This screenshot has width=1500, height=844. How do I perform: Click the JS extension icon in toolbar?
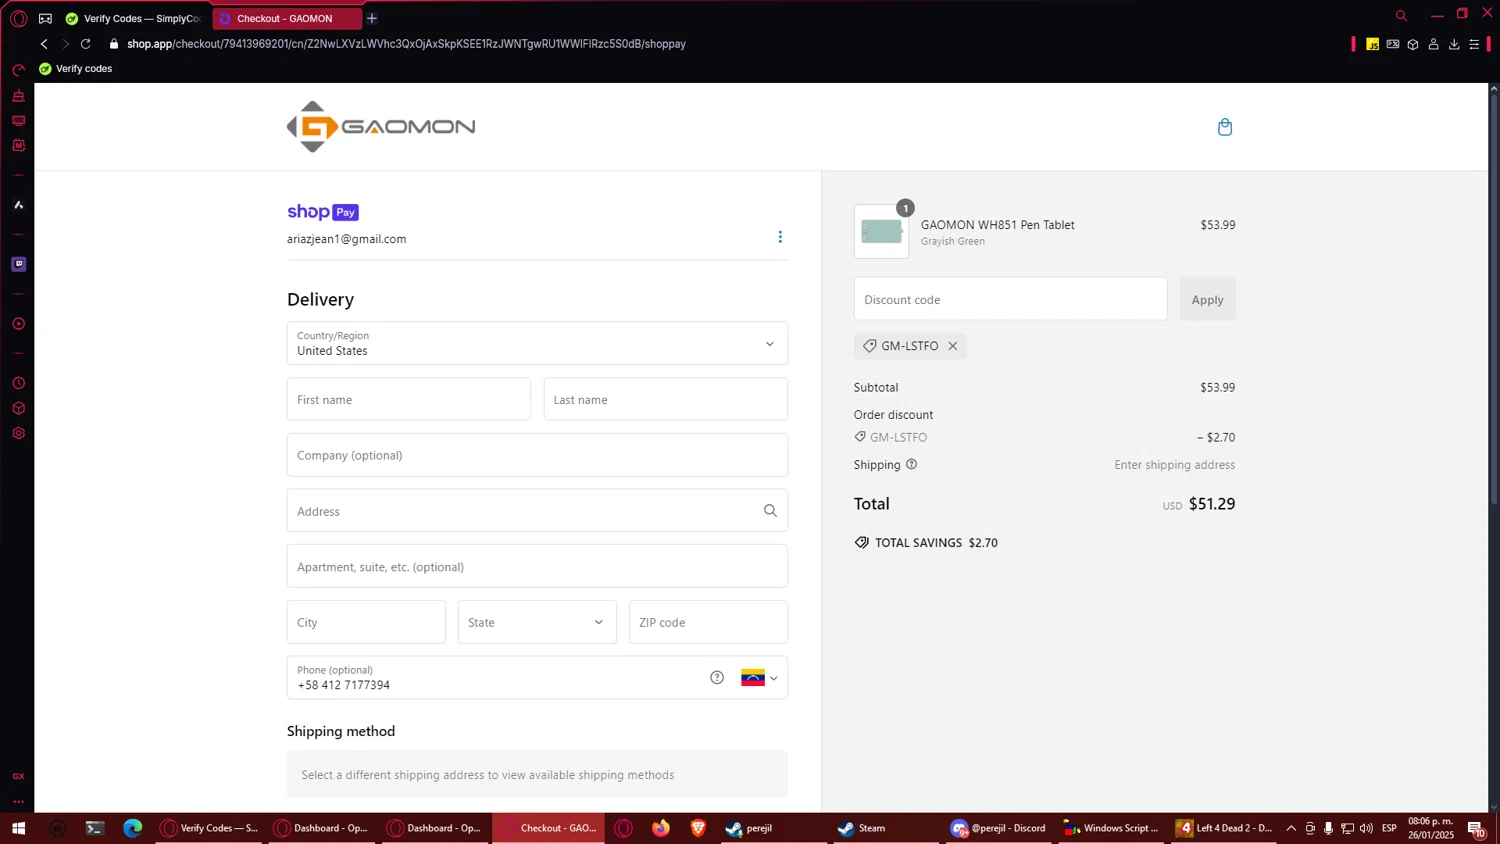coord(1372,44)
